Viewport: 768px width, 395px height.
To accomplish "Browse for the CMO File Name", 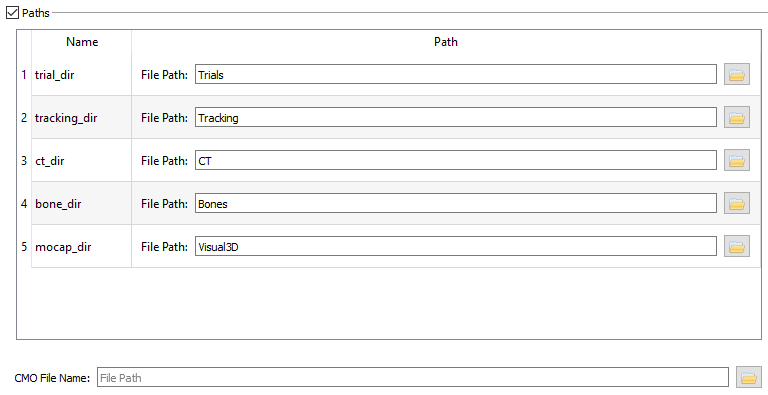I will pos(749,377).
